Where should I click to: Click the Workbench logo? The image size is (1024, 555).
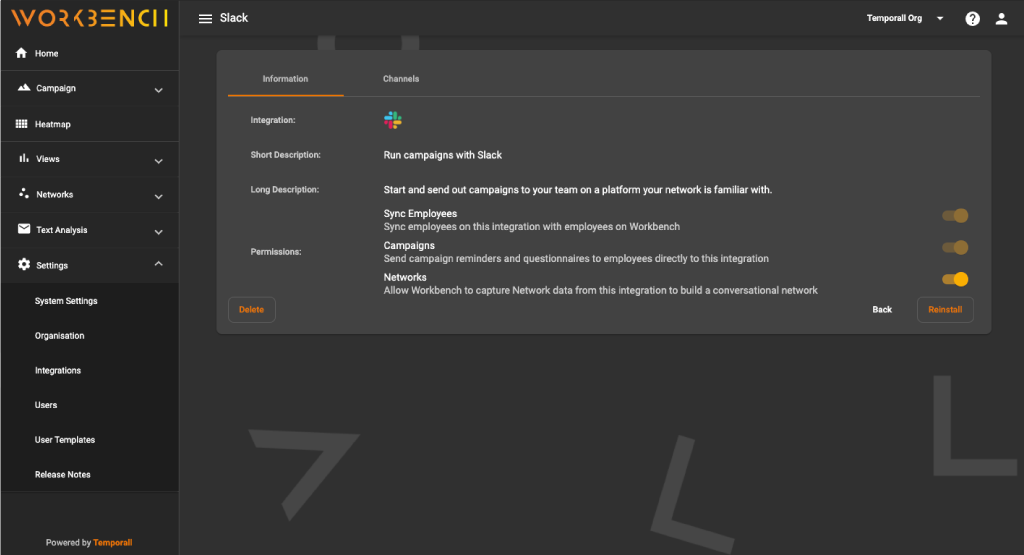(x=89, y=18)
